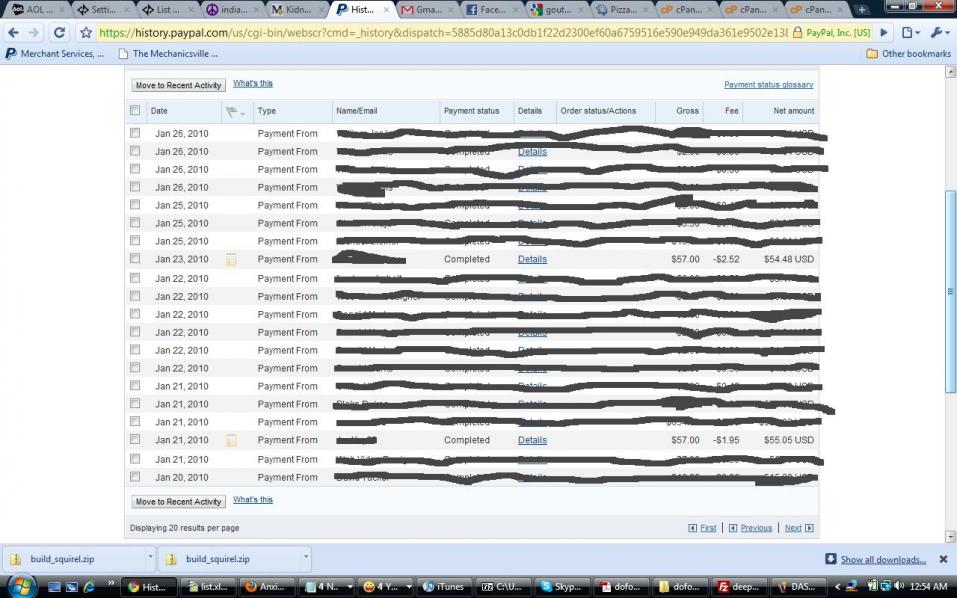Click the Go arrow beside address bar
This screenshot has width=957, height=598.
pyautogui.click(x=883, y=32)
